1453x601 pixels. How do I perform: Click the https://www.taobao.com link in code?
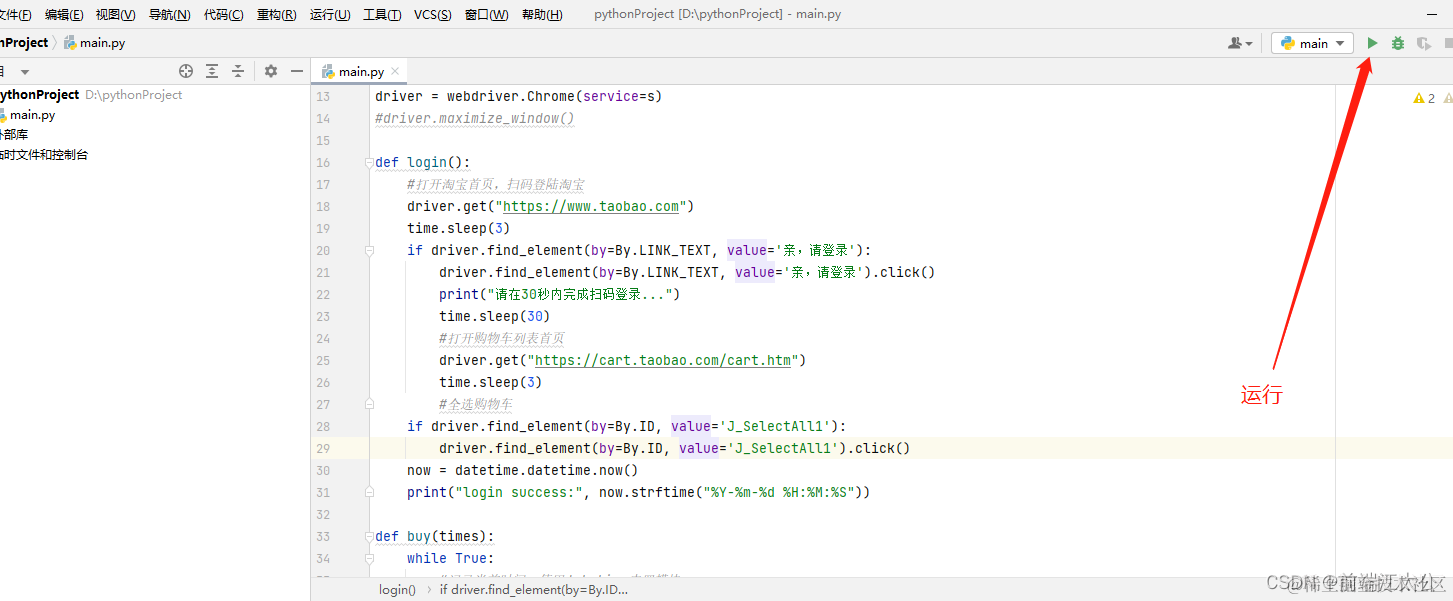(591, 207)
